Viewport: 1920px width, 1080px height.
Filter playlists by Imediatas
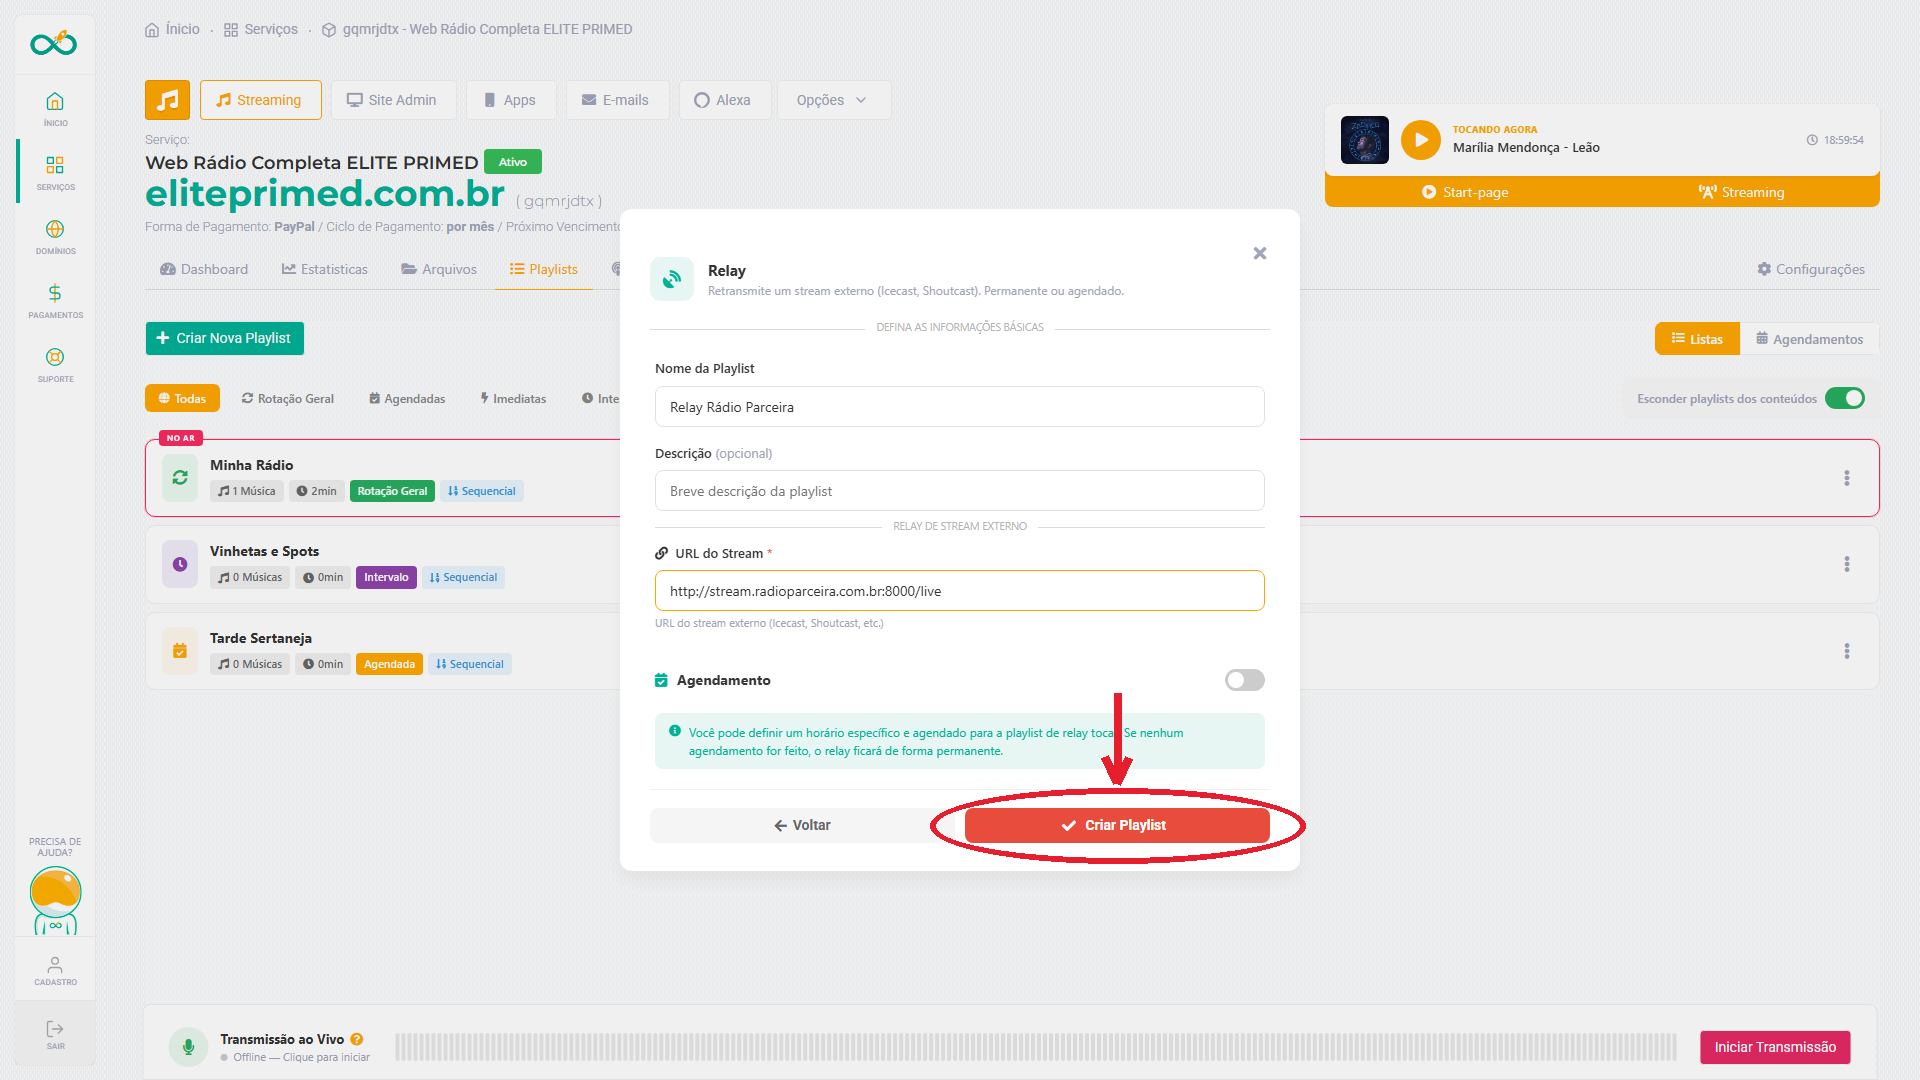(513, 398)
